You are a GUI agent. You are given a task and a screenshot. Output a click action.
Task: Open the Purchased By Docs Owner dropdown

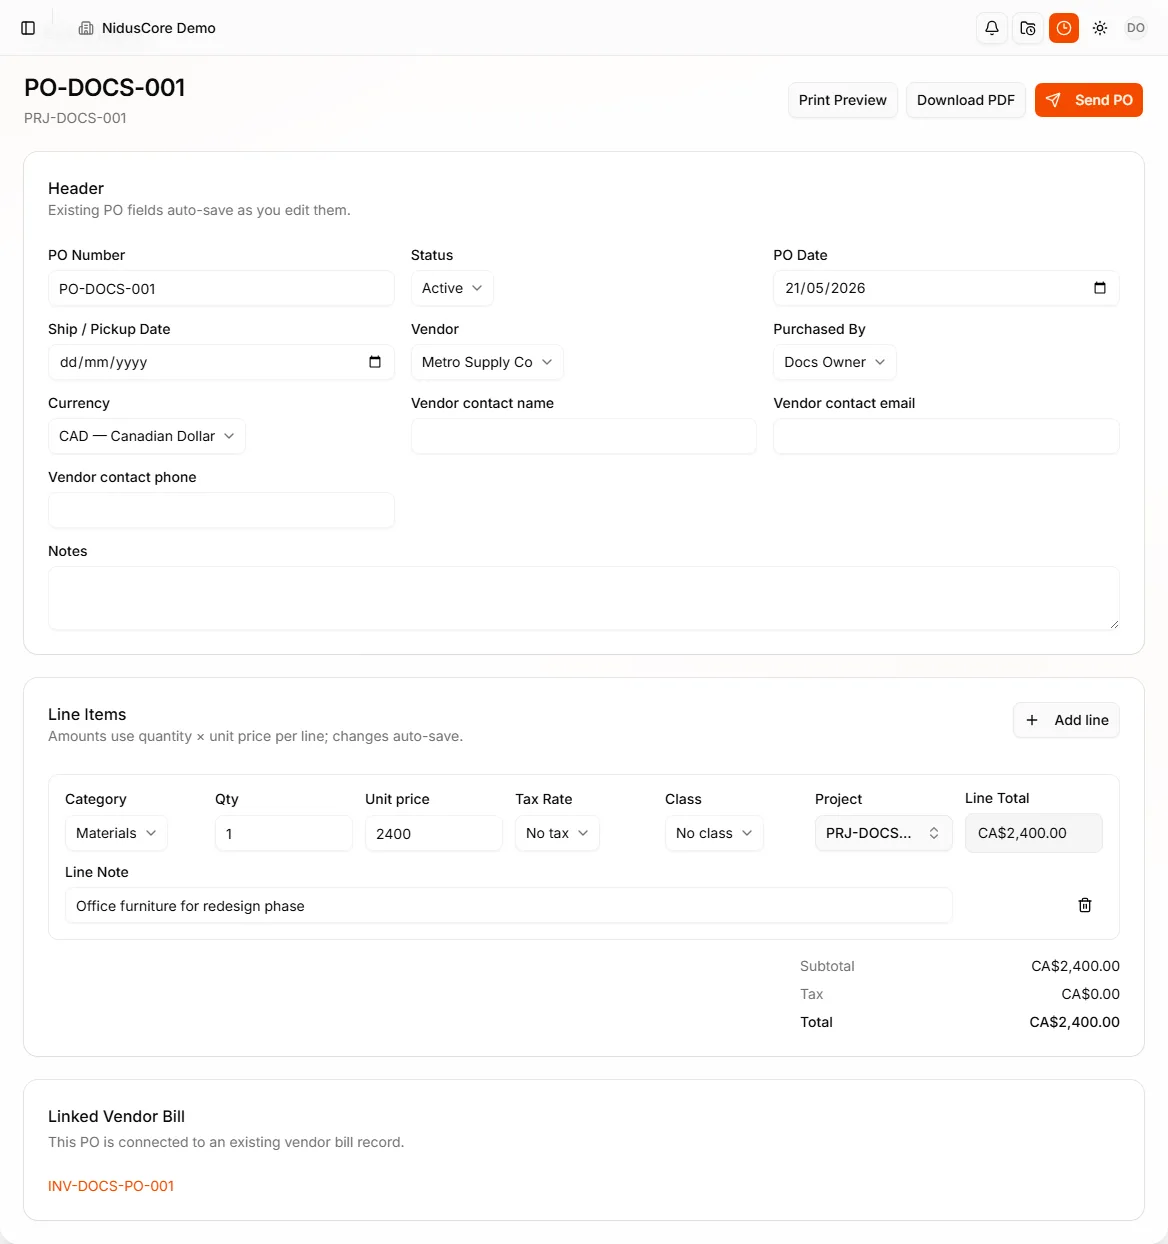click(x=835, y=362)
